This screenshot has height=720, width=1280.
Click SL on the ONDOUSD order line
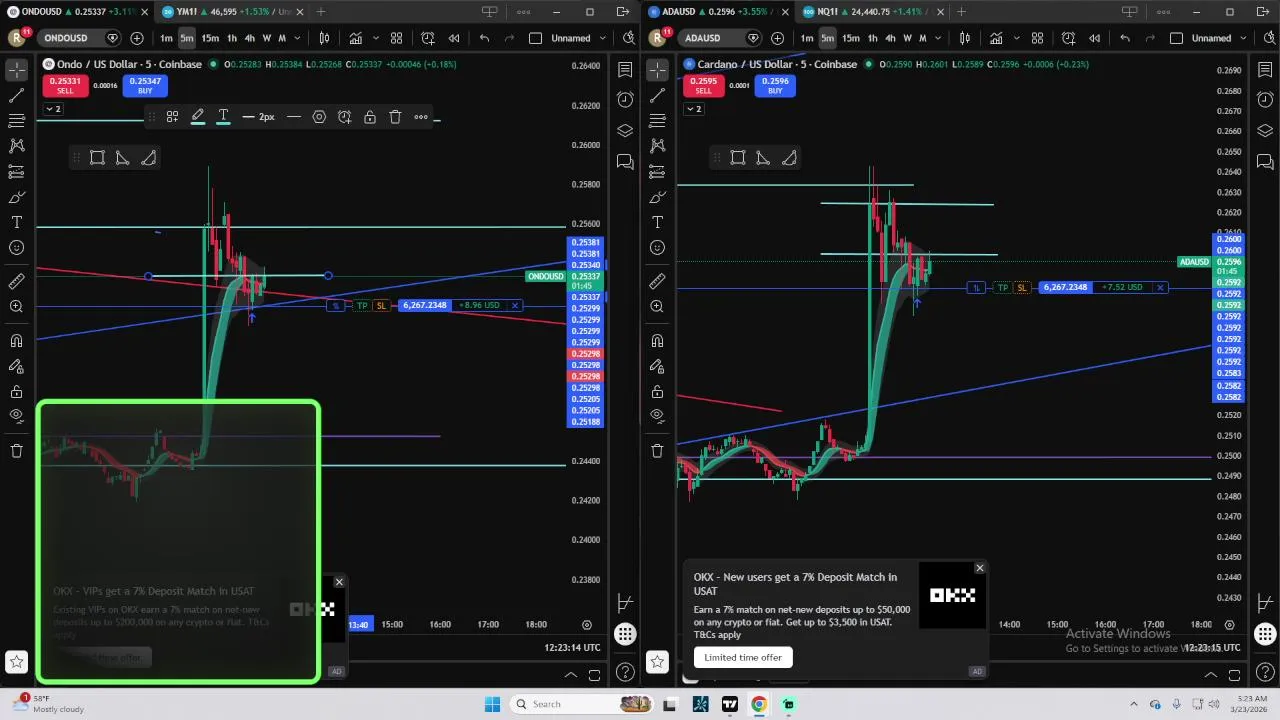[381, 305]
